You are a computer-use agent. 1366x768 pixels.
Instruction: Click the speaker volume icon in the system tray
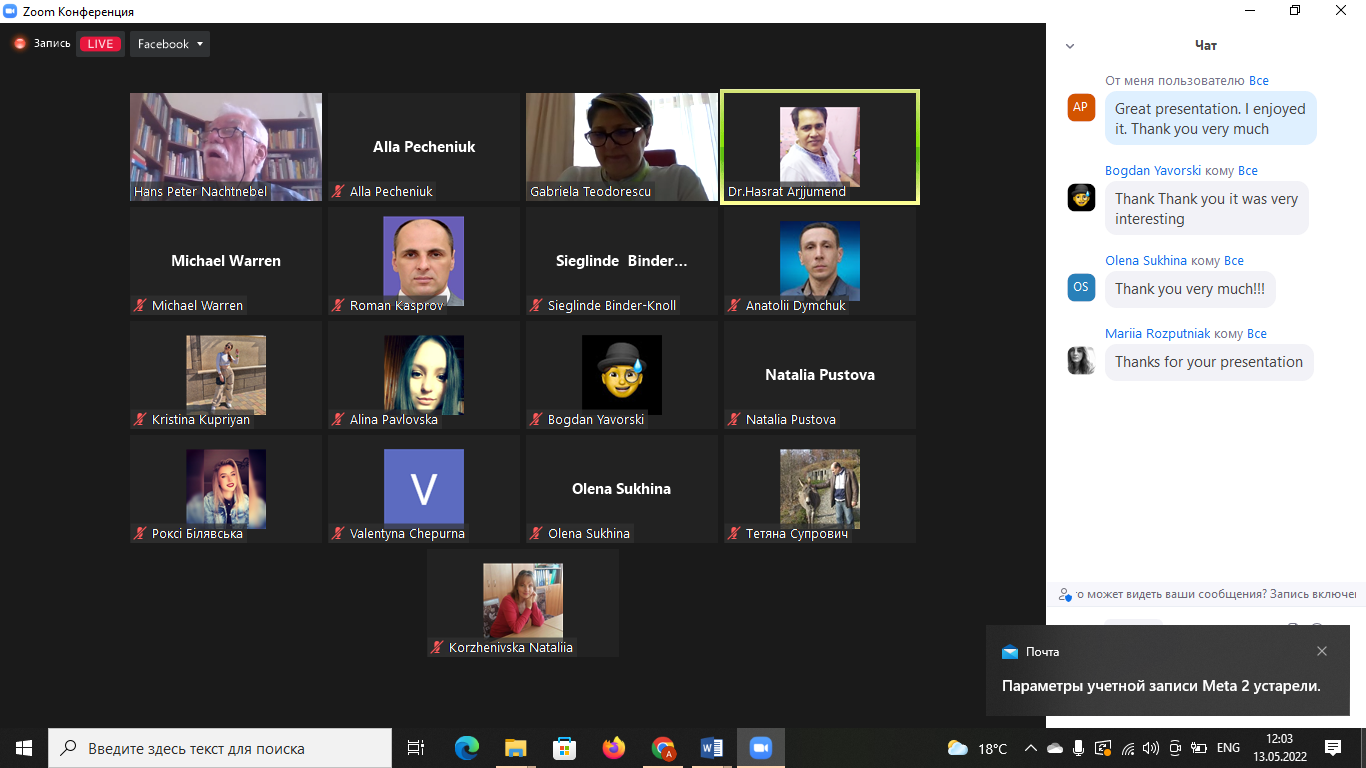tap(1151, 748)
